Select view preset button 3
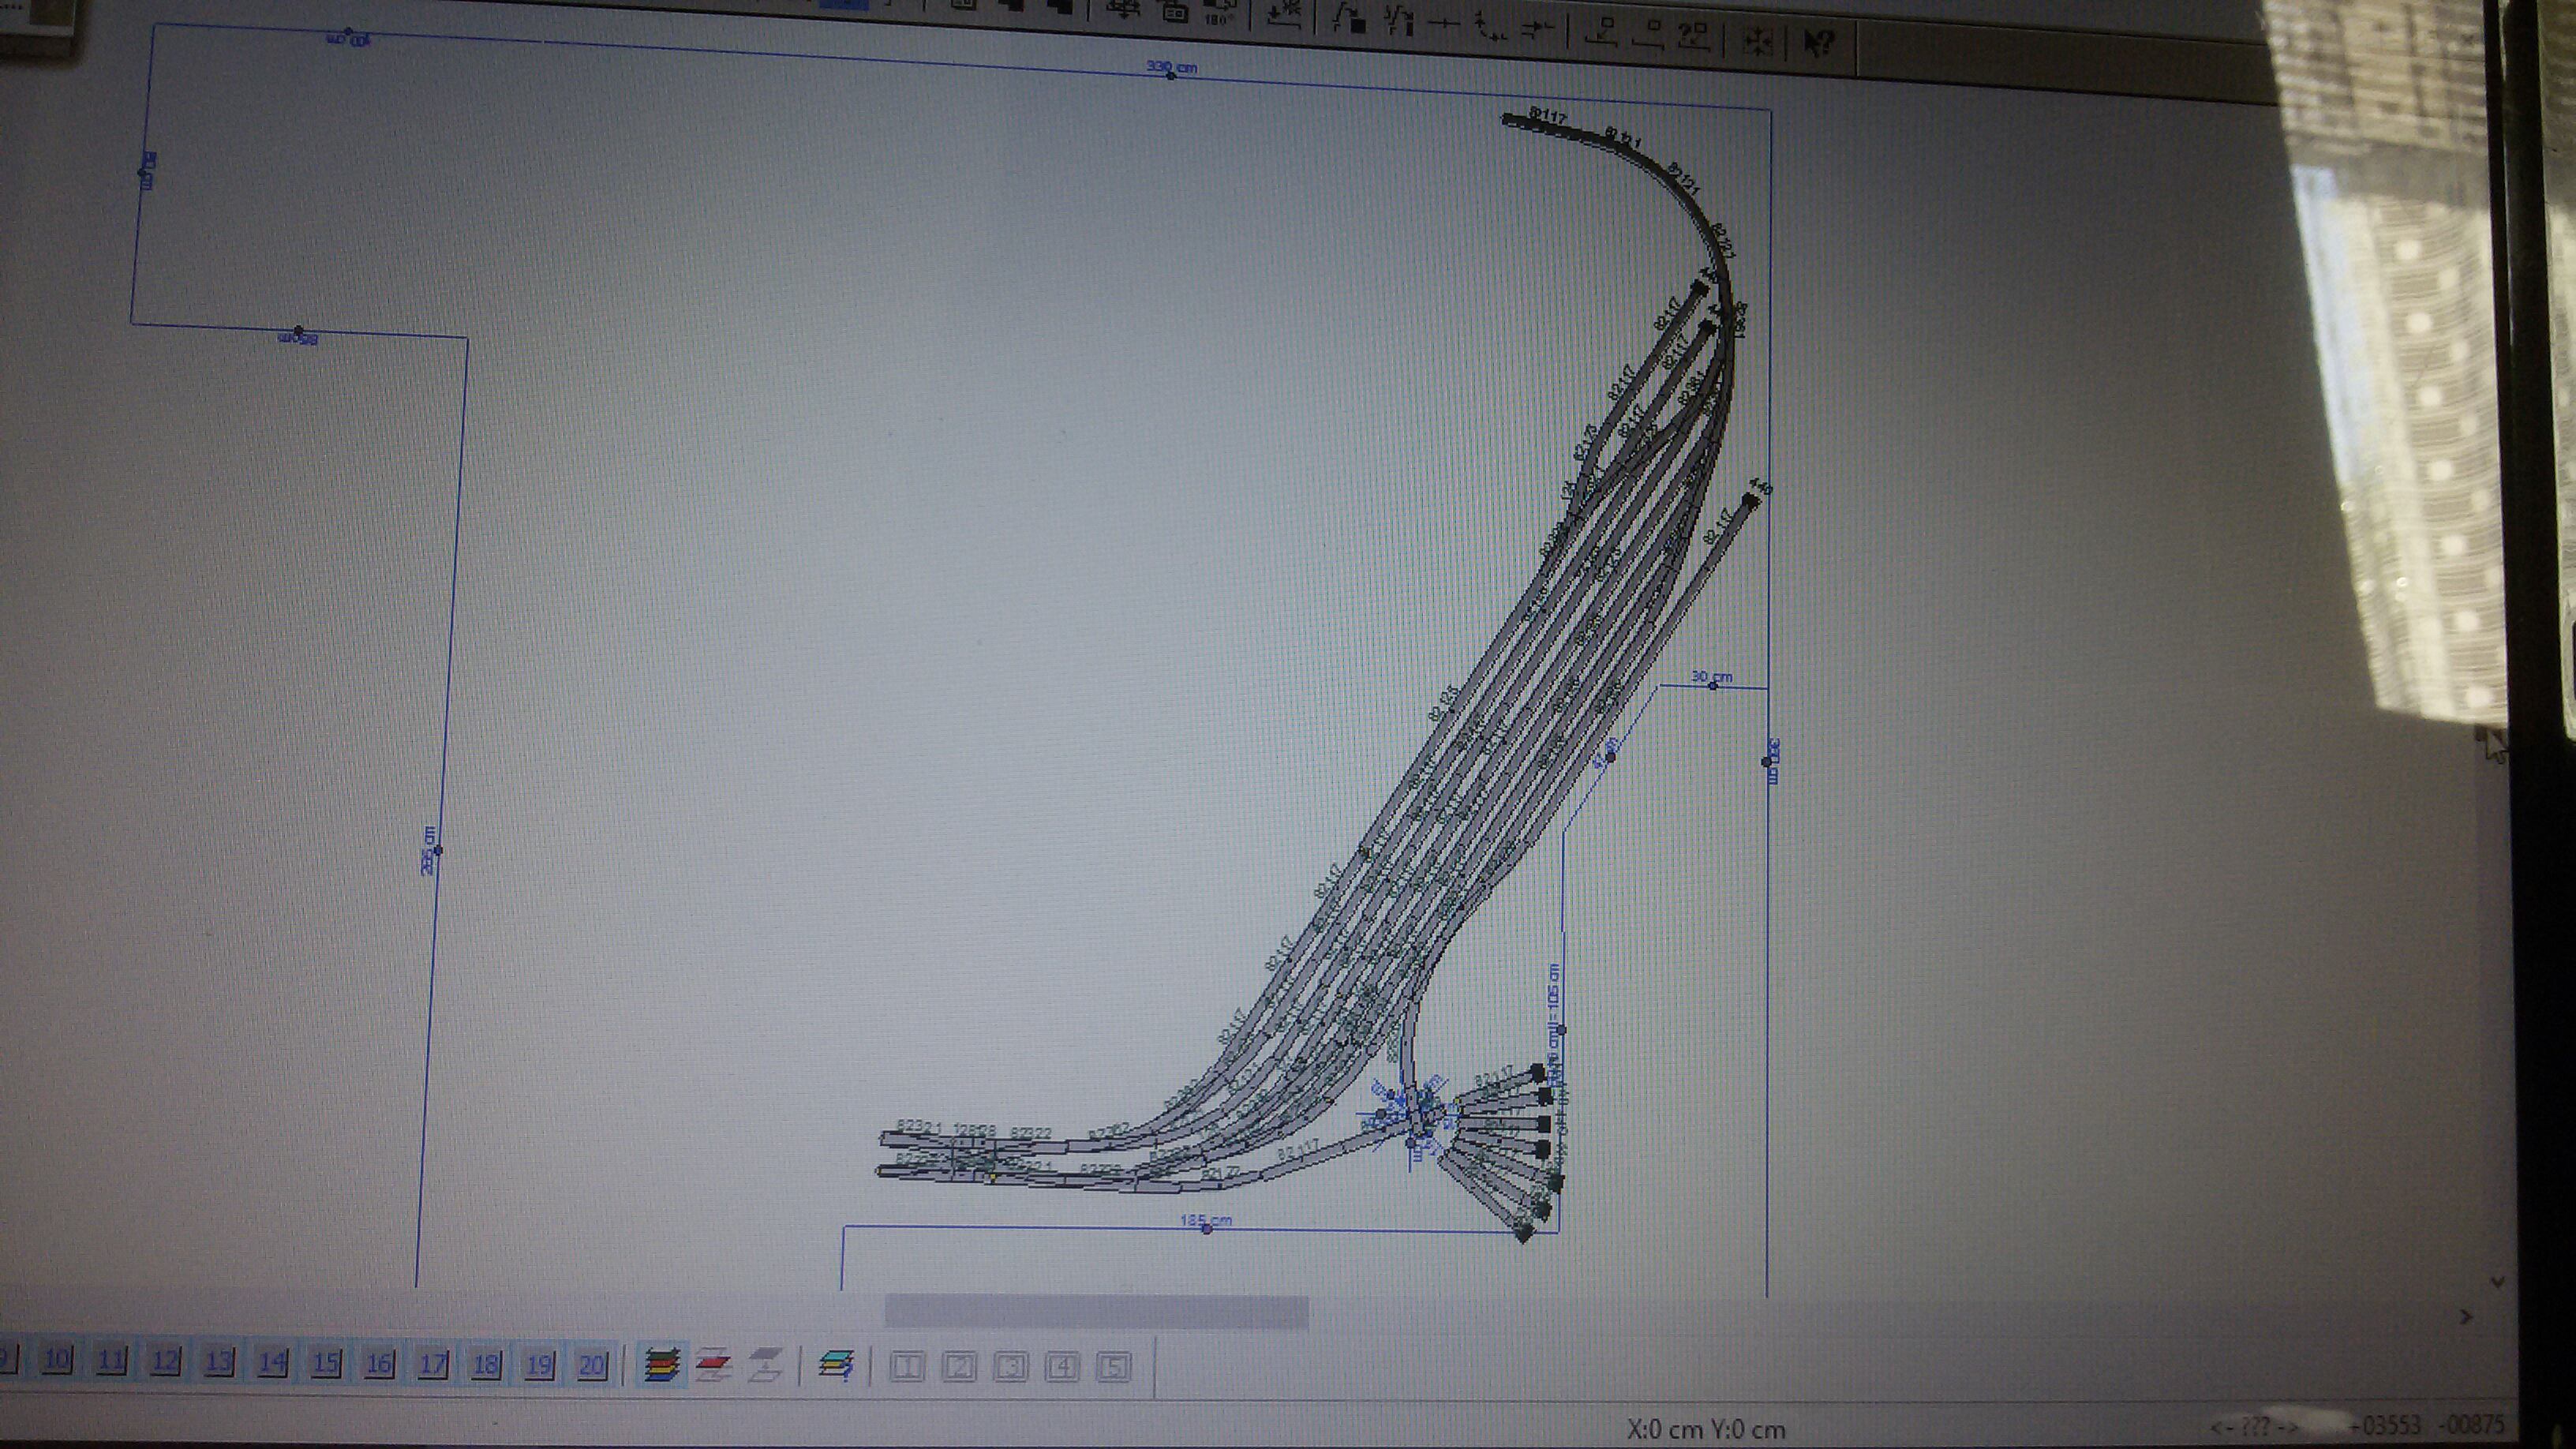This screenshot has height=1449, width=2576. pyautogui.click(x=1011, y=1367)
